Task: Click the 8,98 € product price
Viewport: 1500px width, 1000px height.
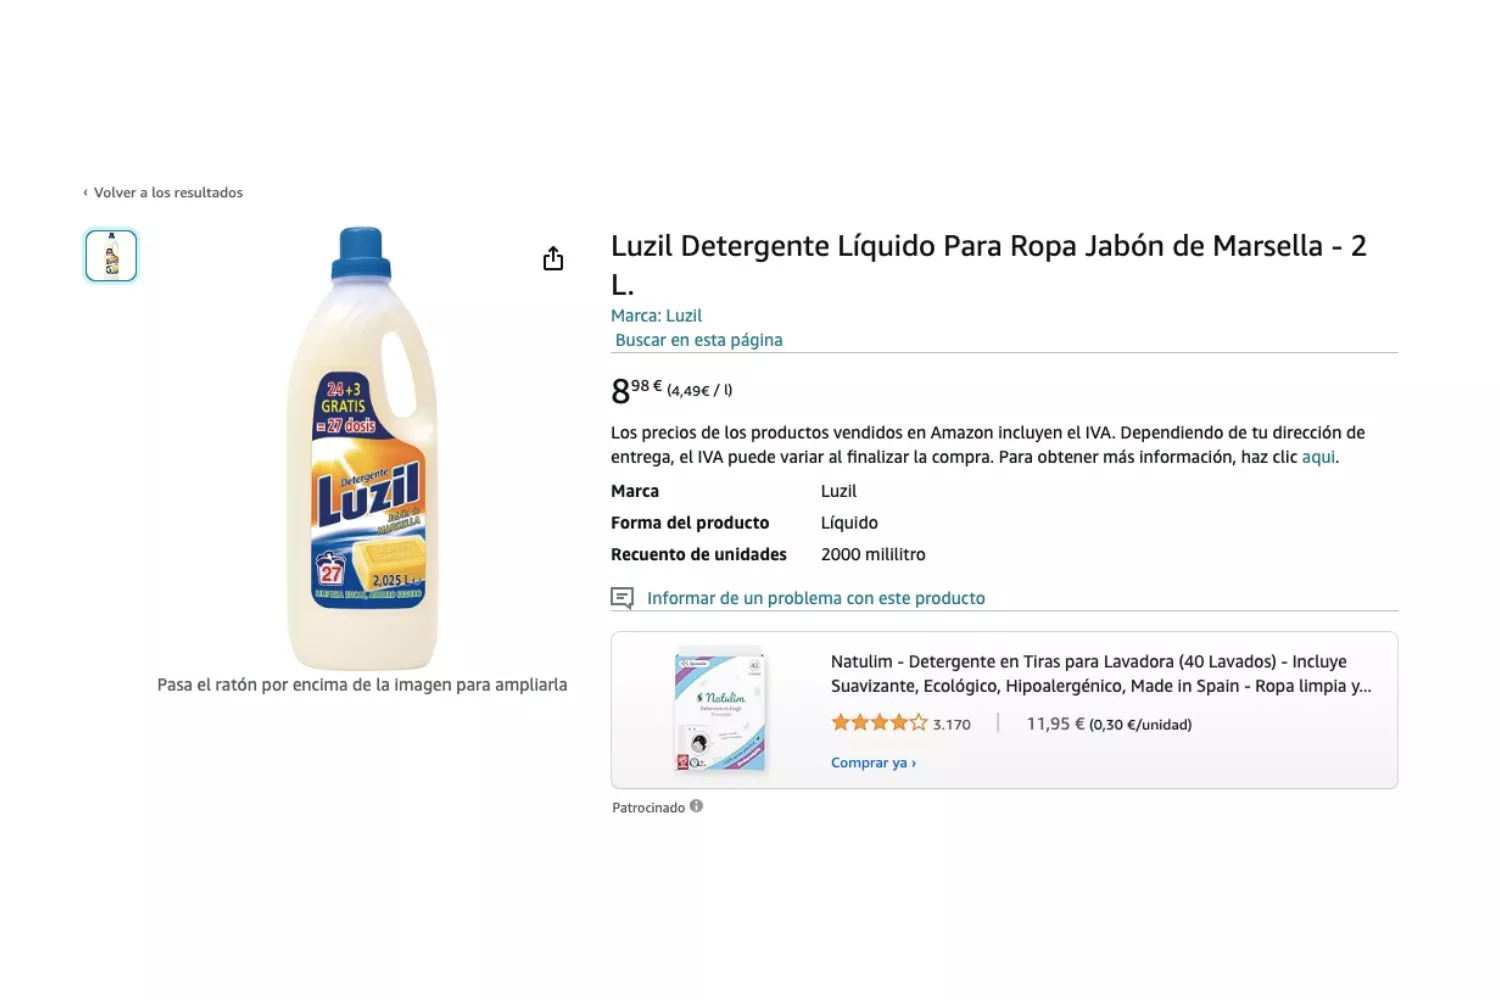Action: click(636, 390)
